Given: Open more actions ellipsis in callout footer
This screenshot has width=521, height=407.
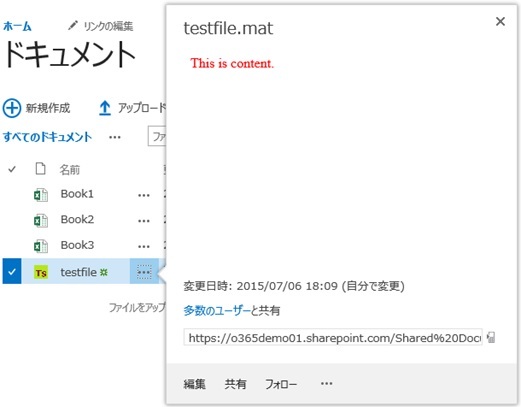Looking at the screenshot, I should (326, 384).
